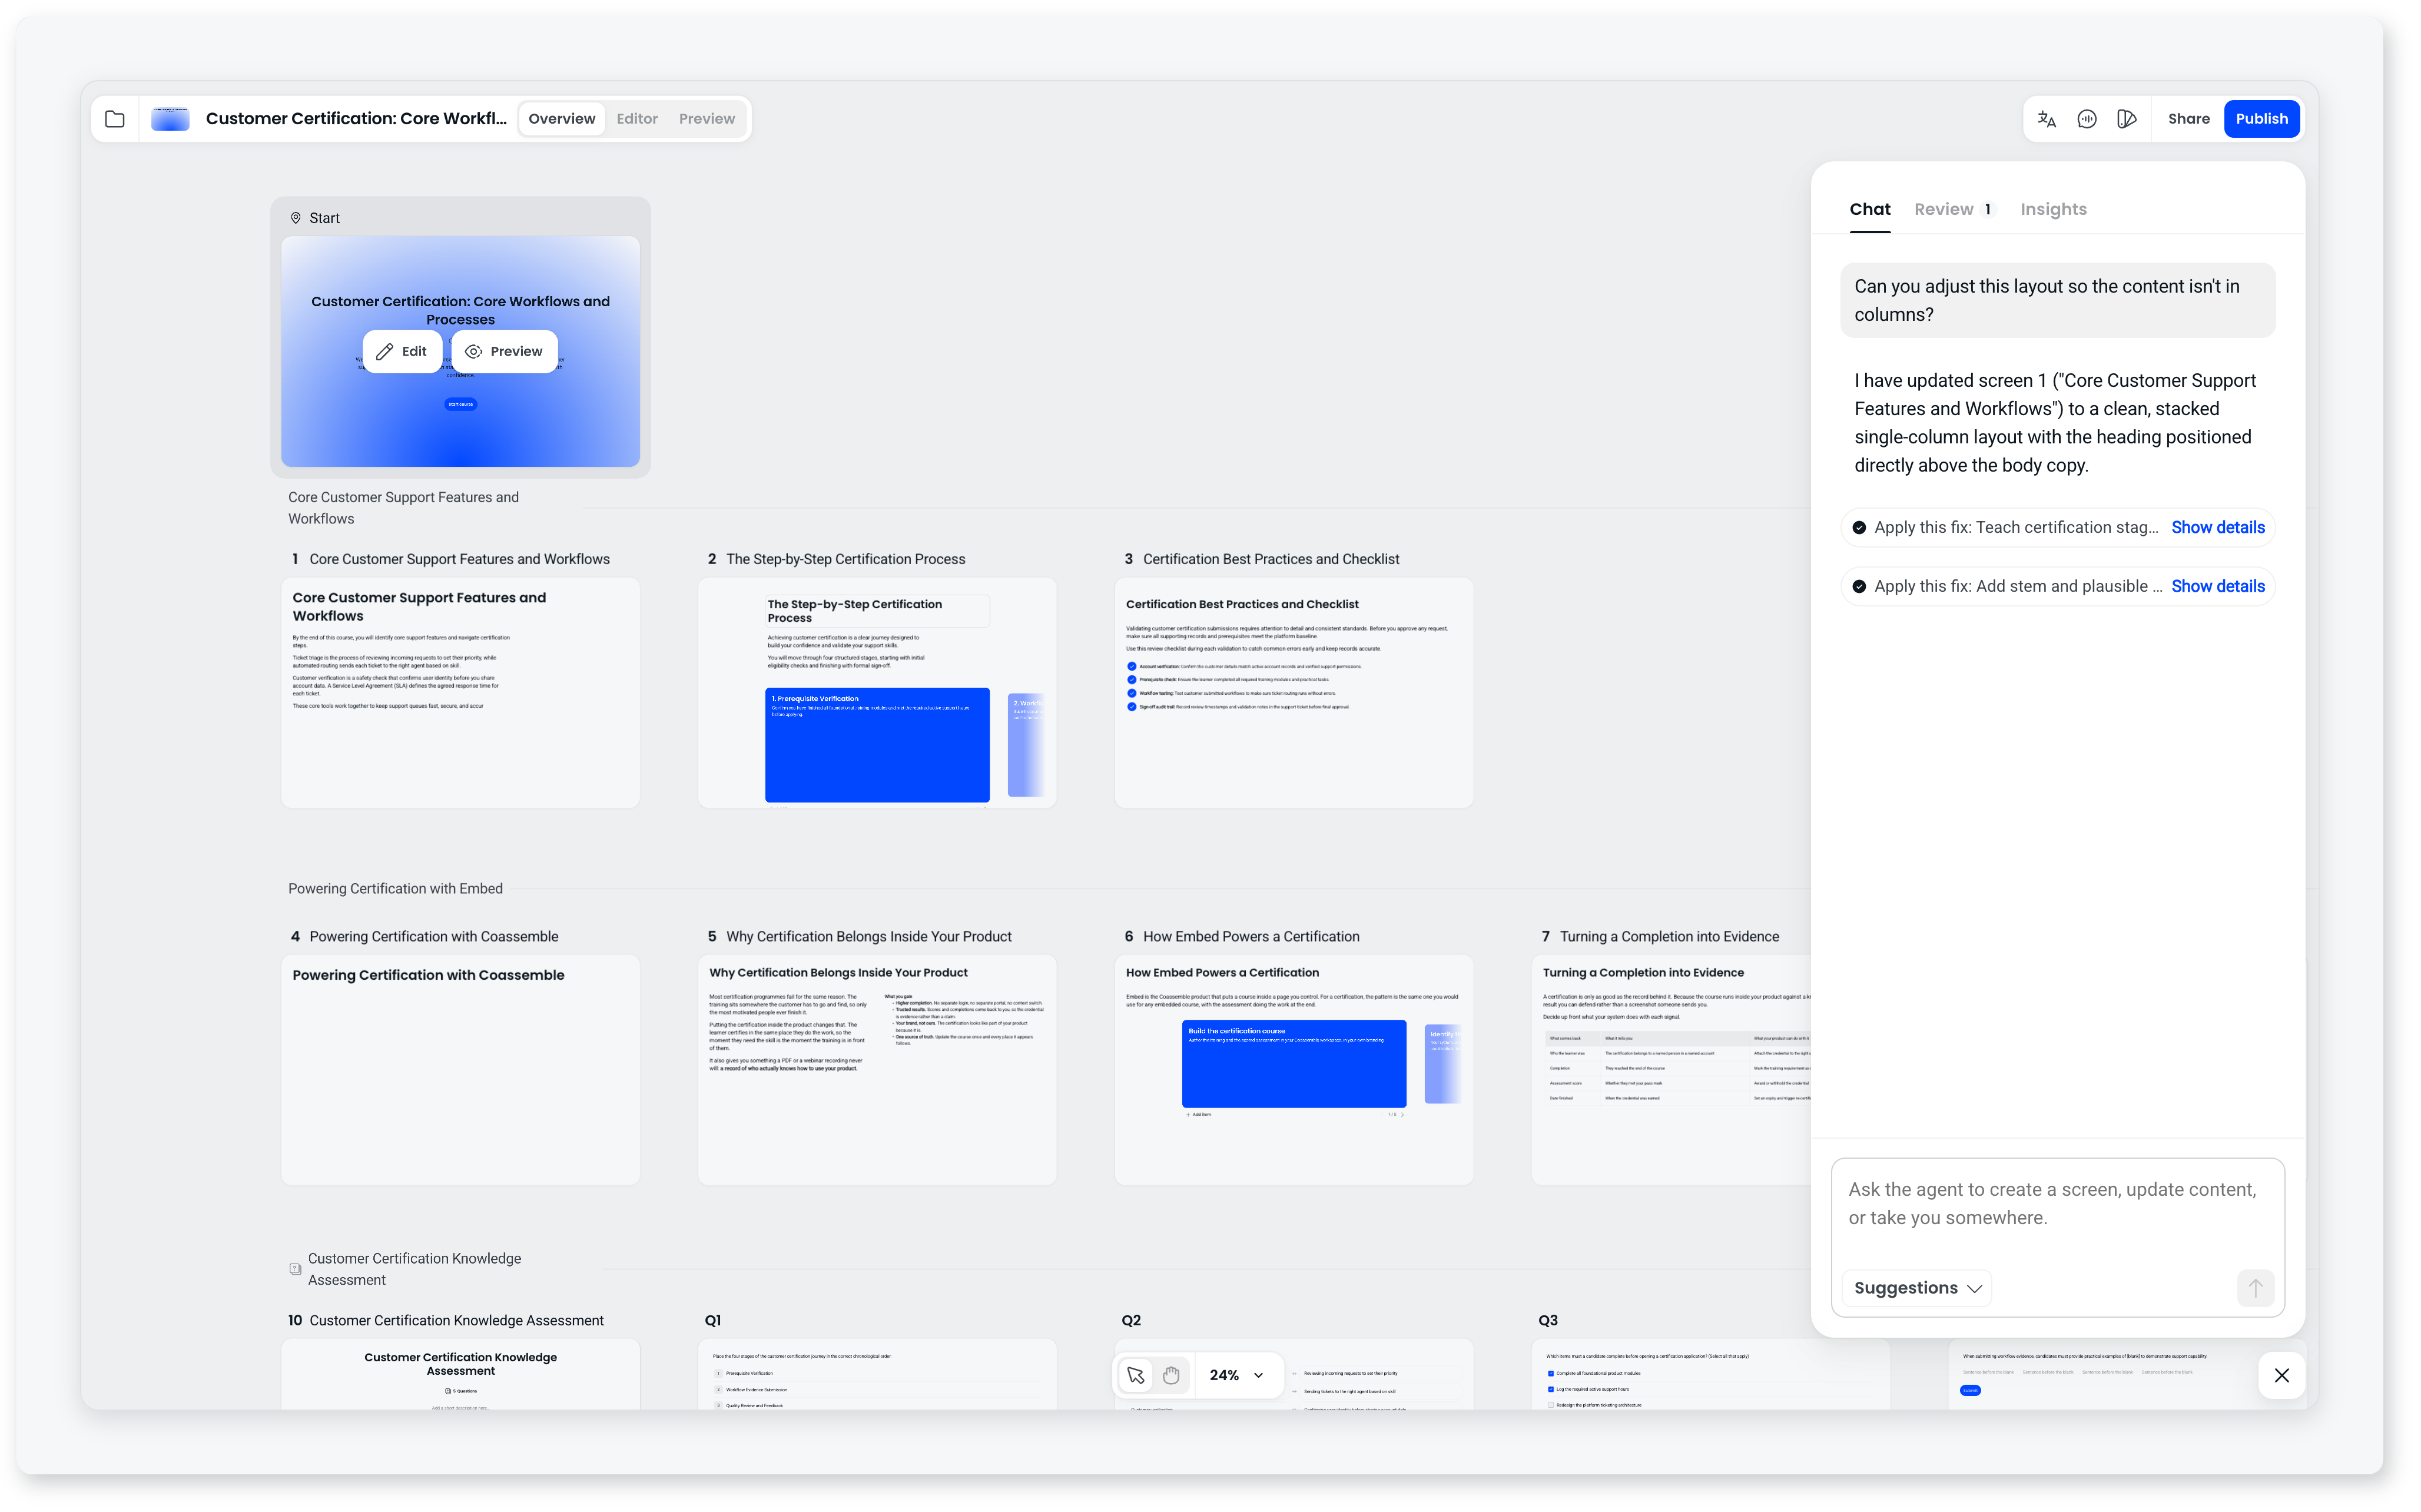Open the audio narration icon
This screenshot has height=1512, width=2421.
click(2087, 119)
